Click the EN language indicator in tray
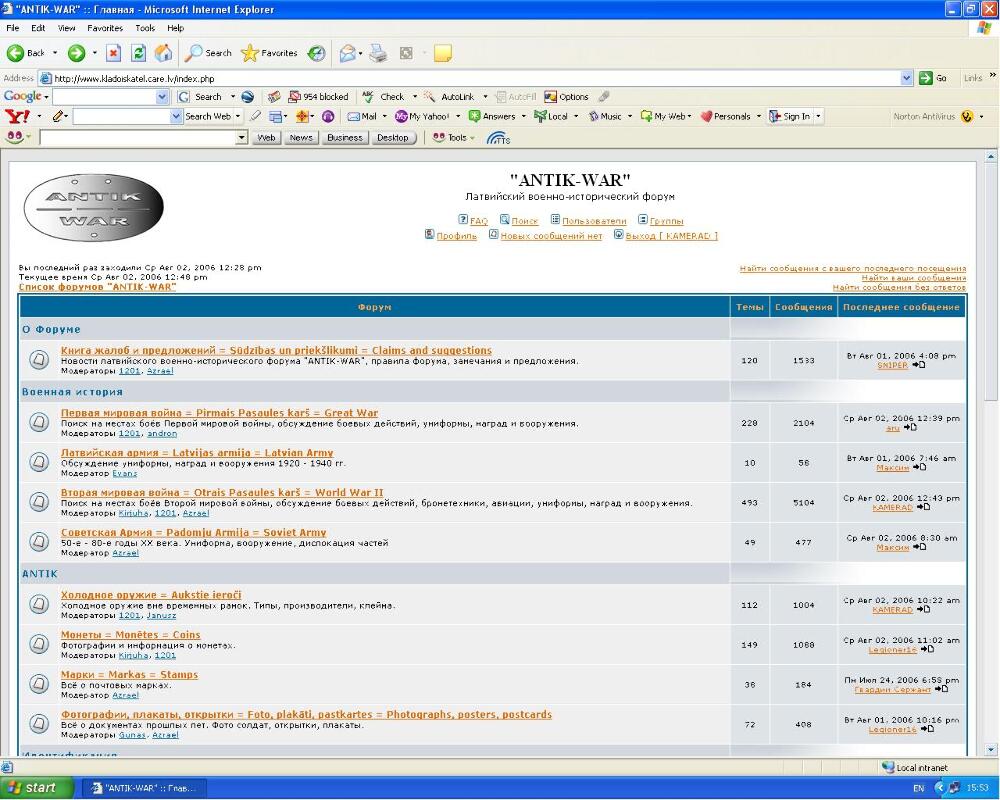 pos(918,789)
